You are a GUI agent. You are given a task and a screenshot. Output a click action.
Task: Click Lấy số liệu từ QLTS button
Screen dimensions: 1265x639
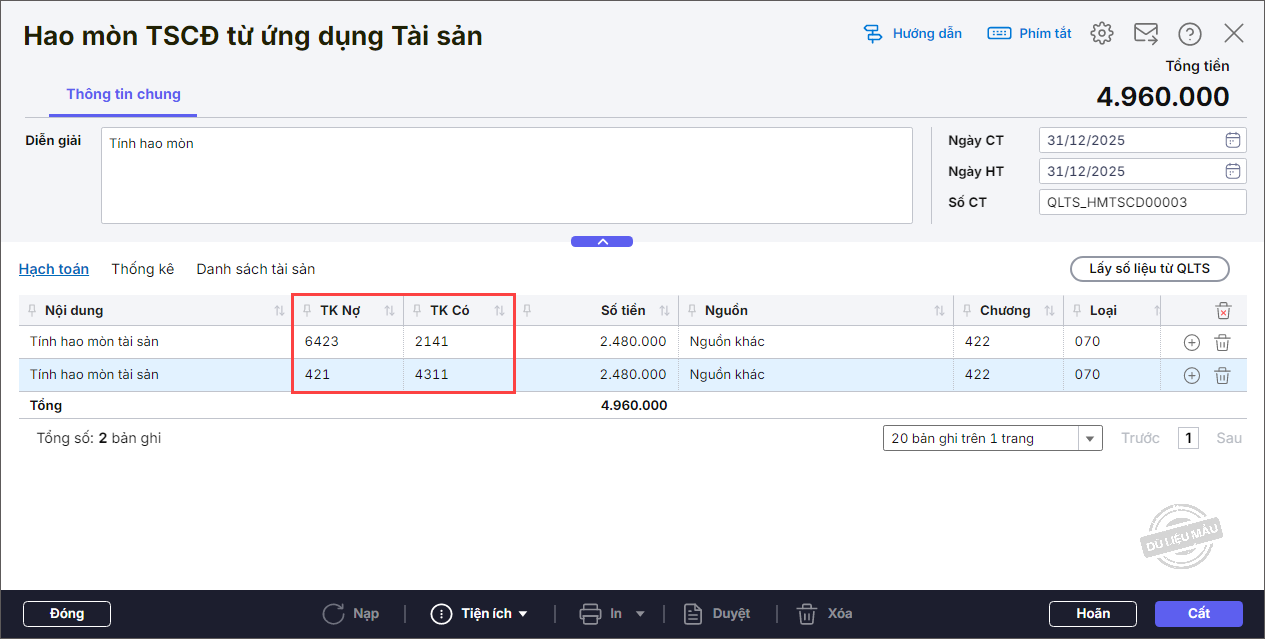pyautogui.click(x=1149, y=269)
